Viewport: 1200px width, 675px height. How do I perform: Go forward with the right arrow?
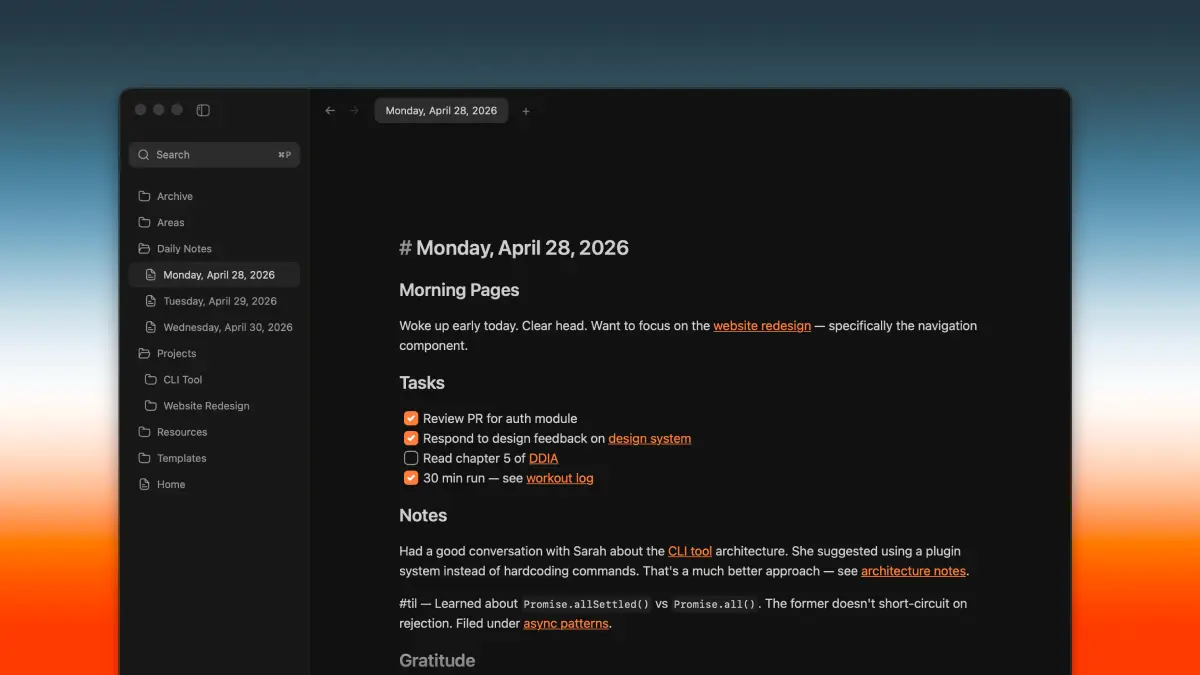[354, 111]
